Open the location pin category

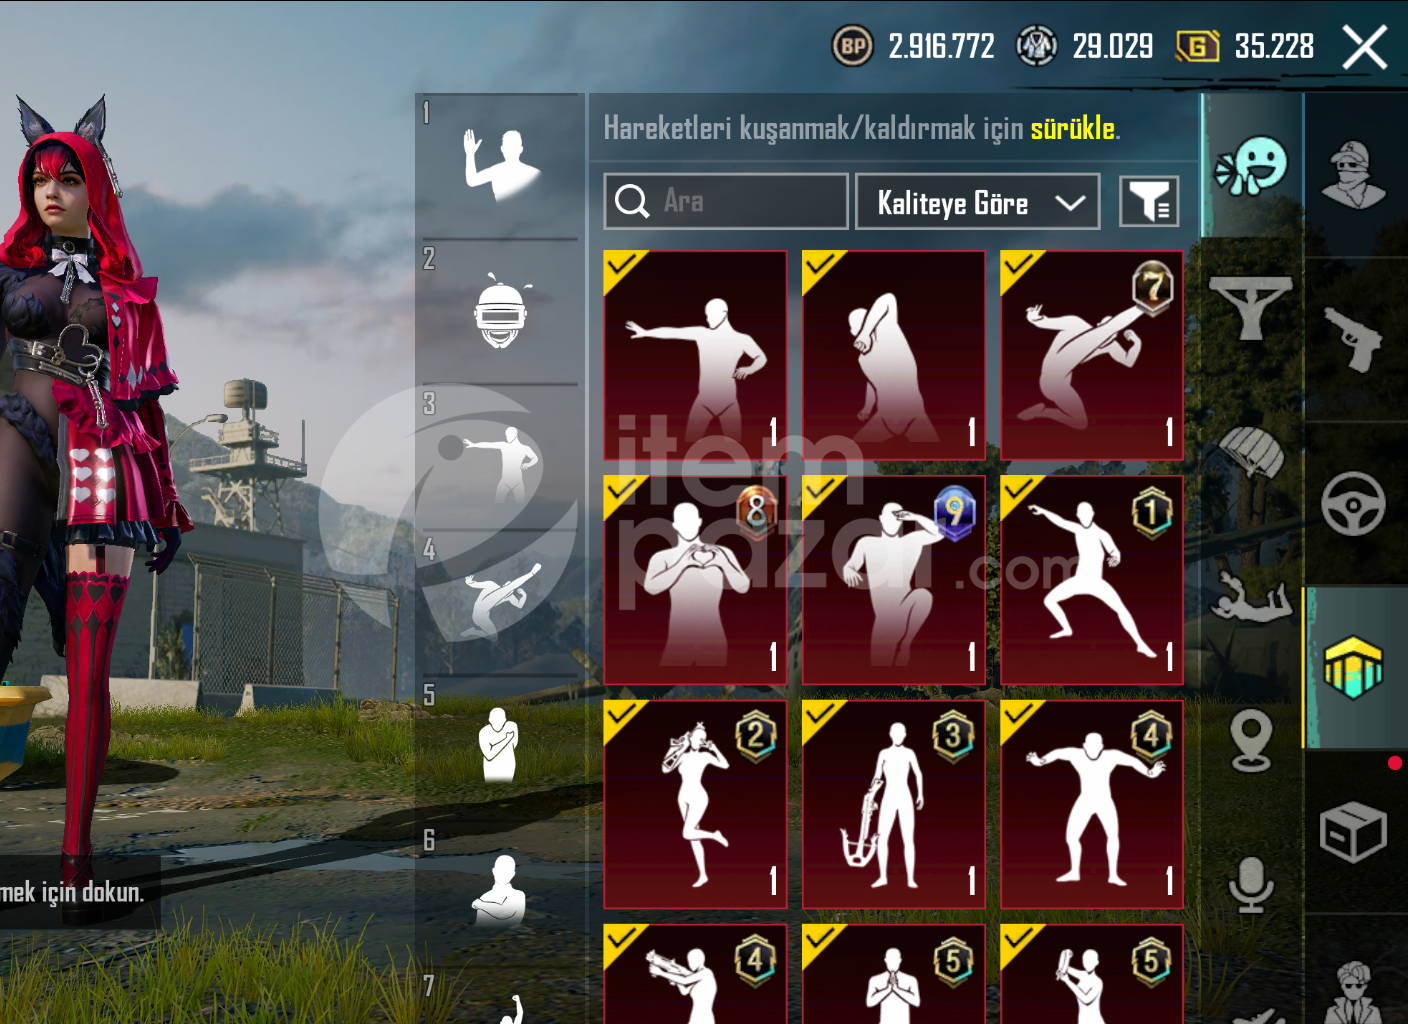[x=1251, y=741]
